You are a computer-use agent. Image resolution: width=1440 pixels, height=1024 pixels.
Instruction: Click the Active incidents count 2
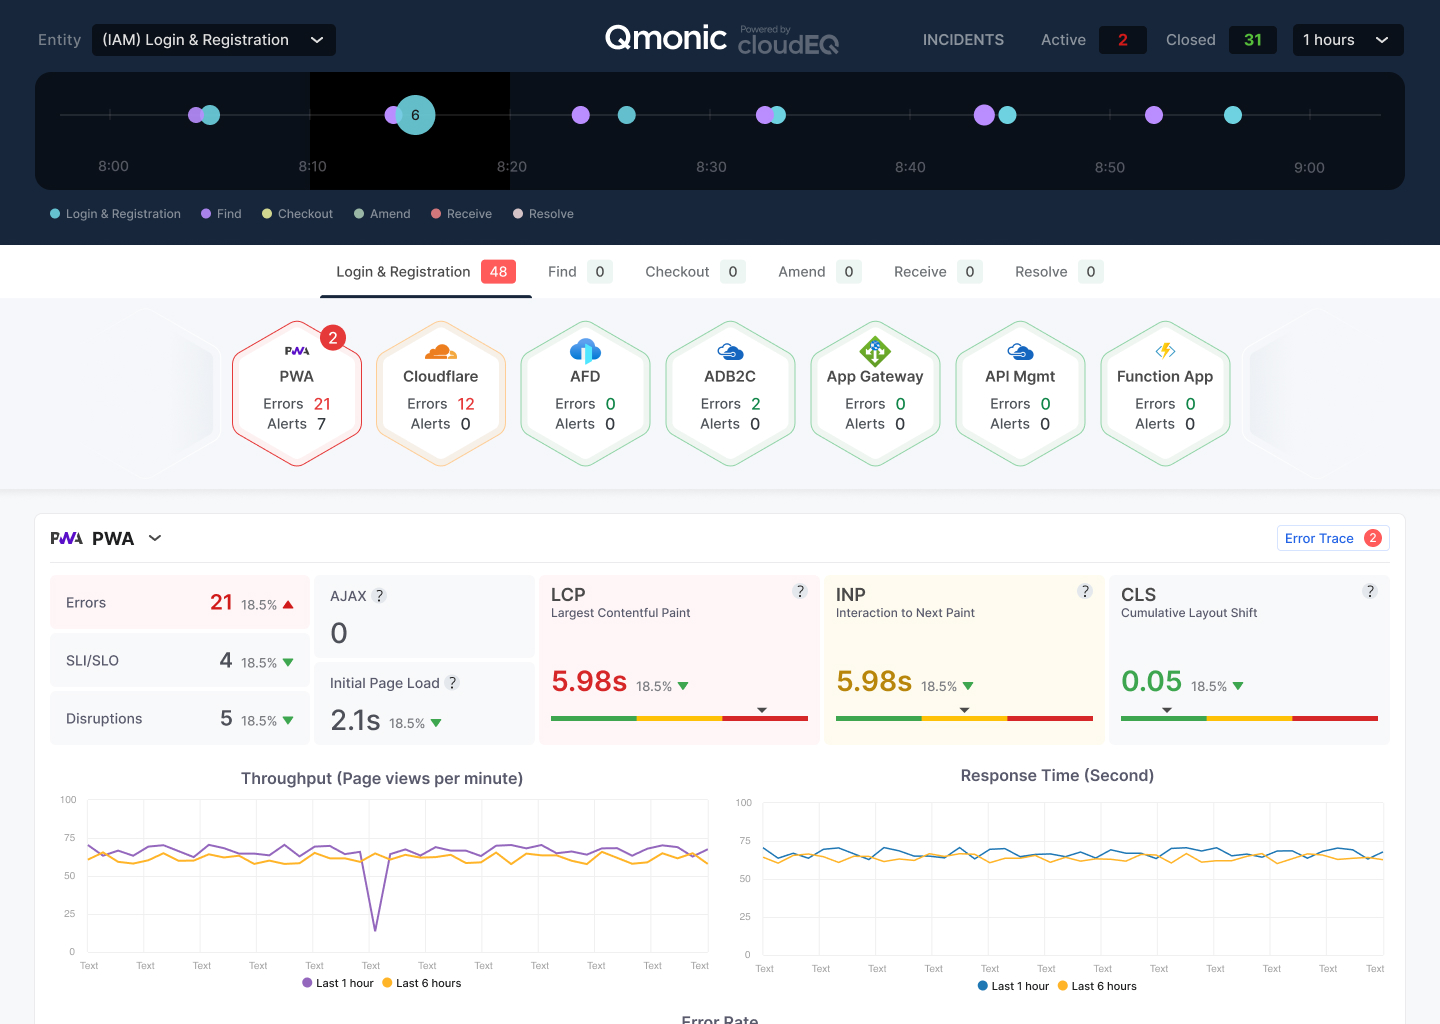pyautogui.click(x=1123, y=40)
